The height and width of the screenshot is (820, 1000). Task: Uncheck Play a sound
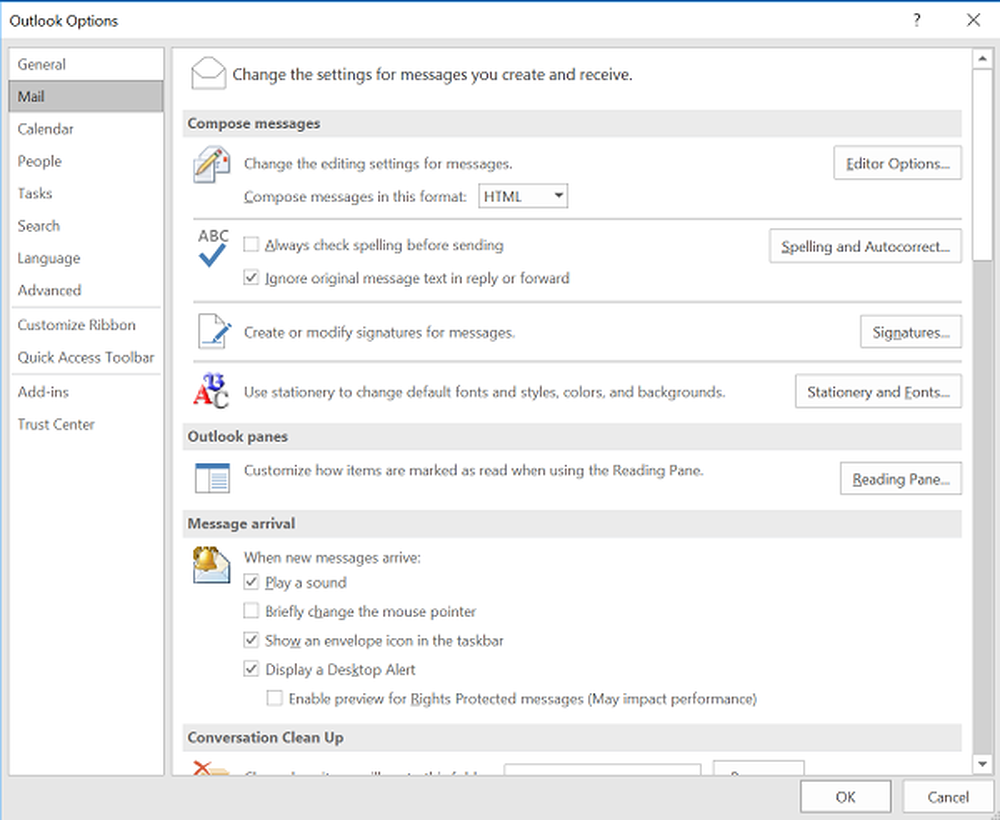pos(251,582)
